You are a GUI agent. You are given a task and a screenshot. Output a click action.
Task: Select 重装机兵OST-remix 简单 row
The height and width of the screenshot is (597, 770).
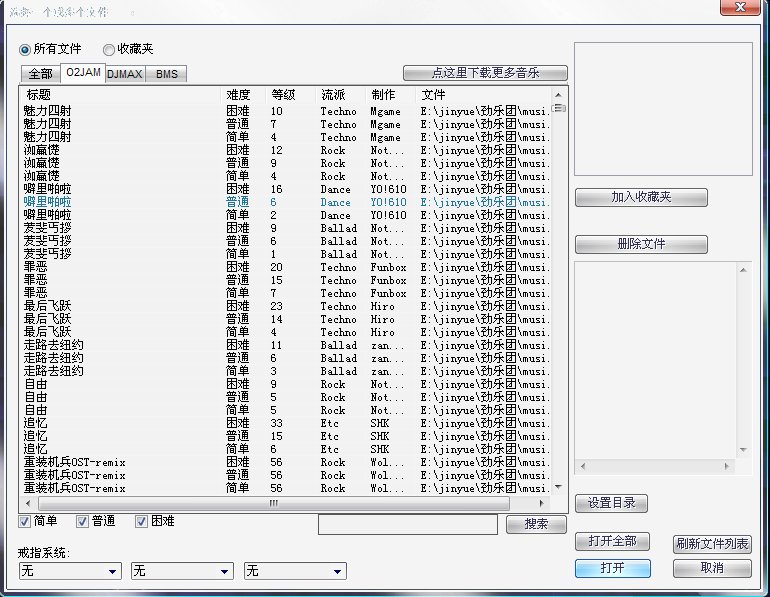point(286,488)
